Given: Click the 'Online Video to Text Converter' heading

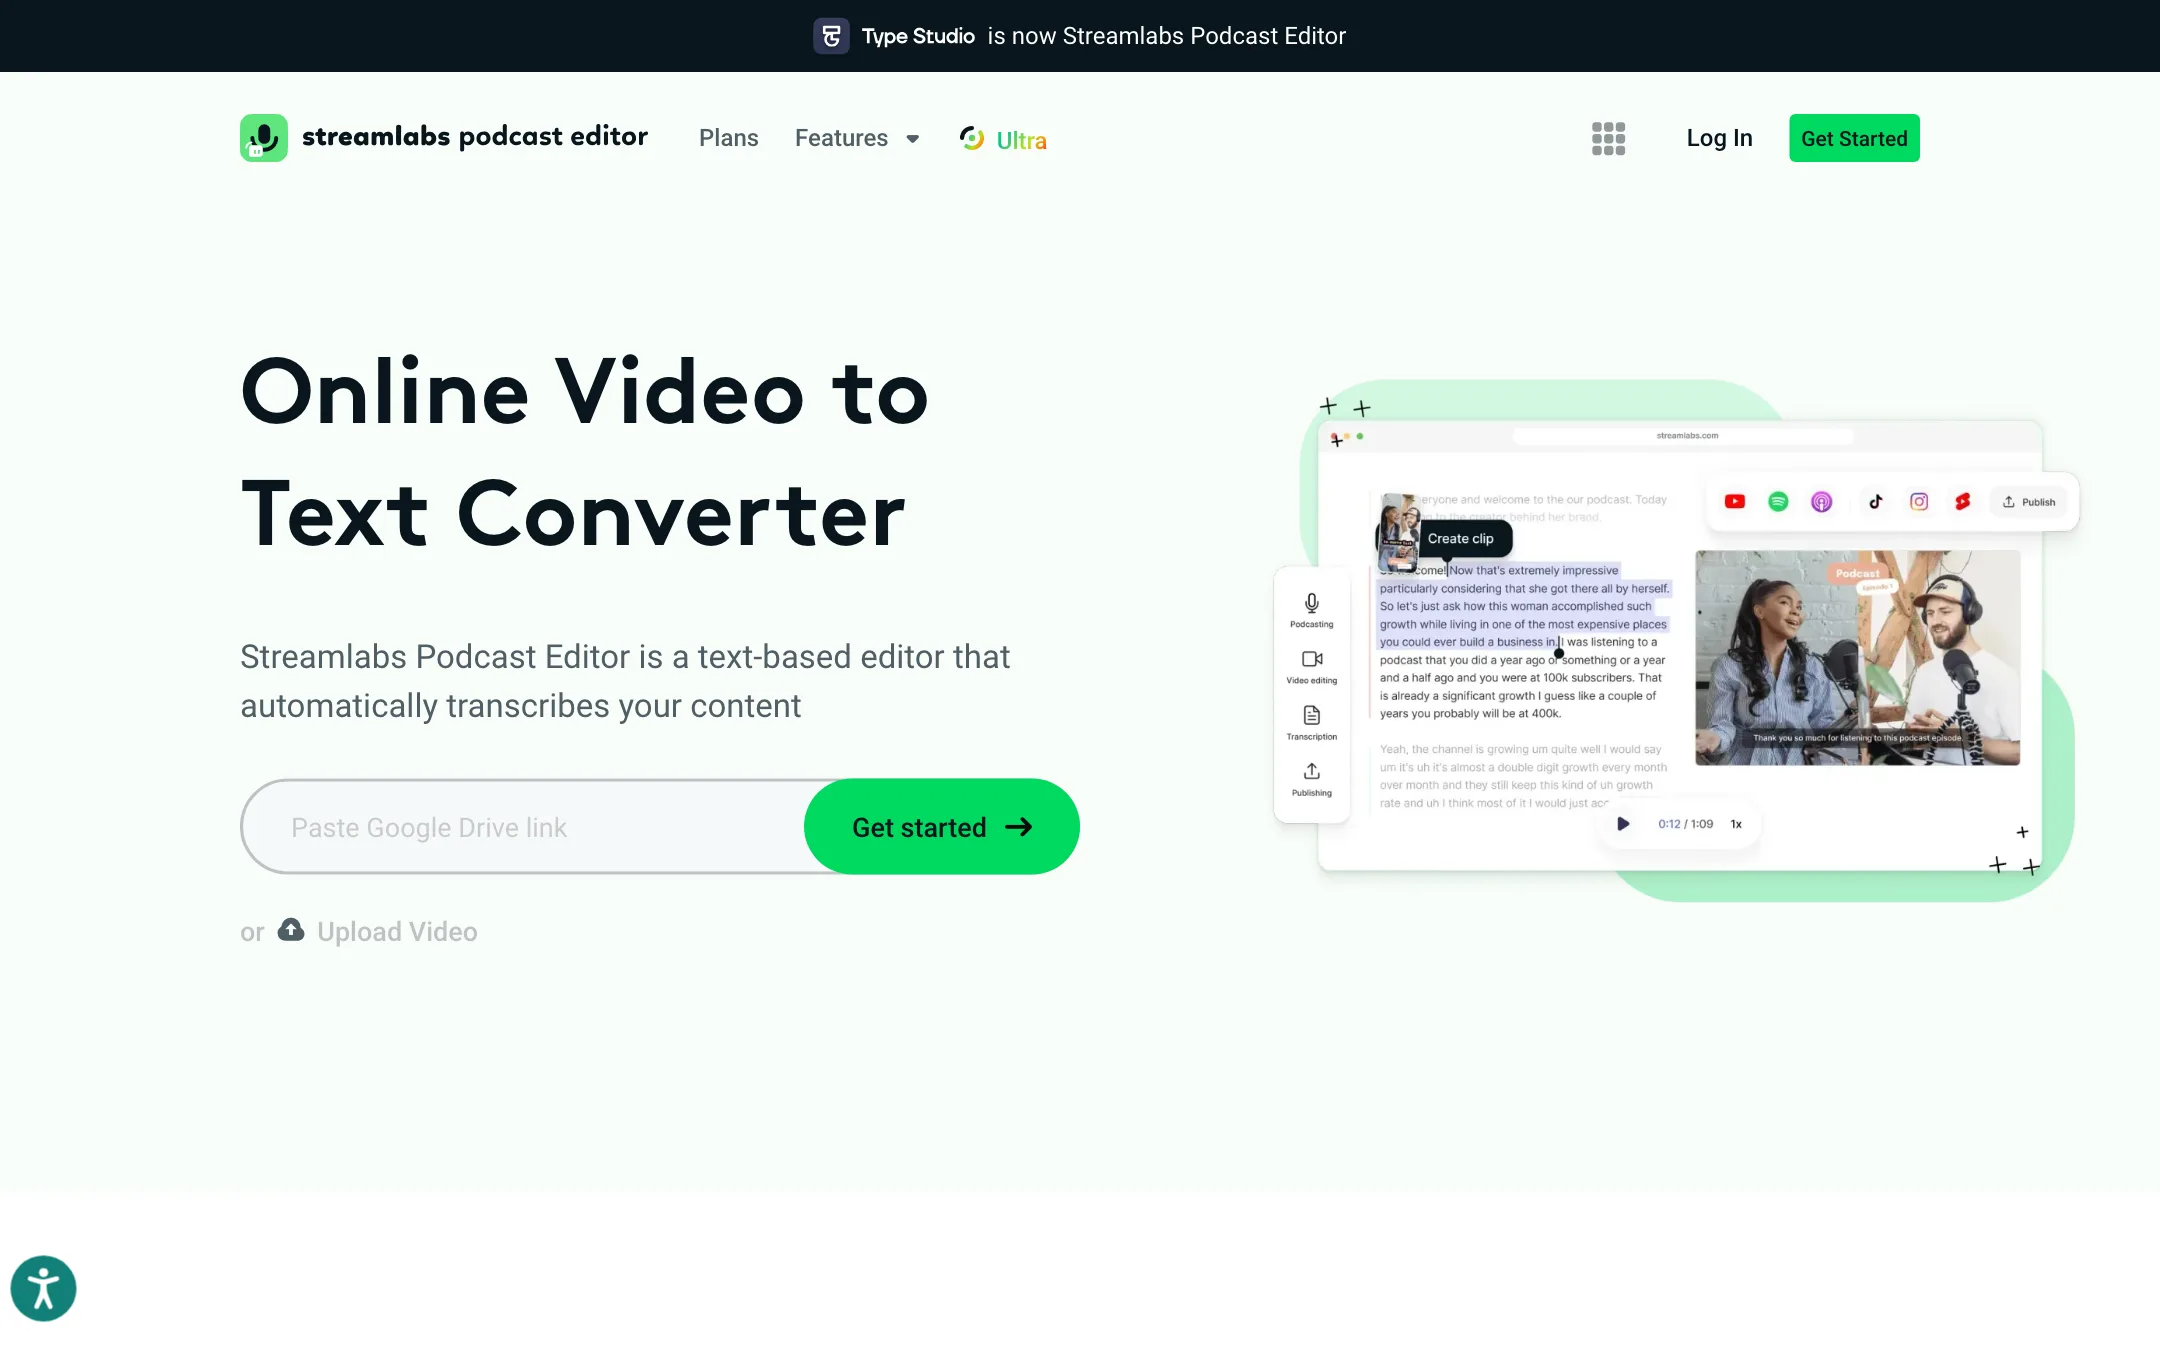Looking at the screenshot, I should coord(585,453).
